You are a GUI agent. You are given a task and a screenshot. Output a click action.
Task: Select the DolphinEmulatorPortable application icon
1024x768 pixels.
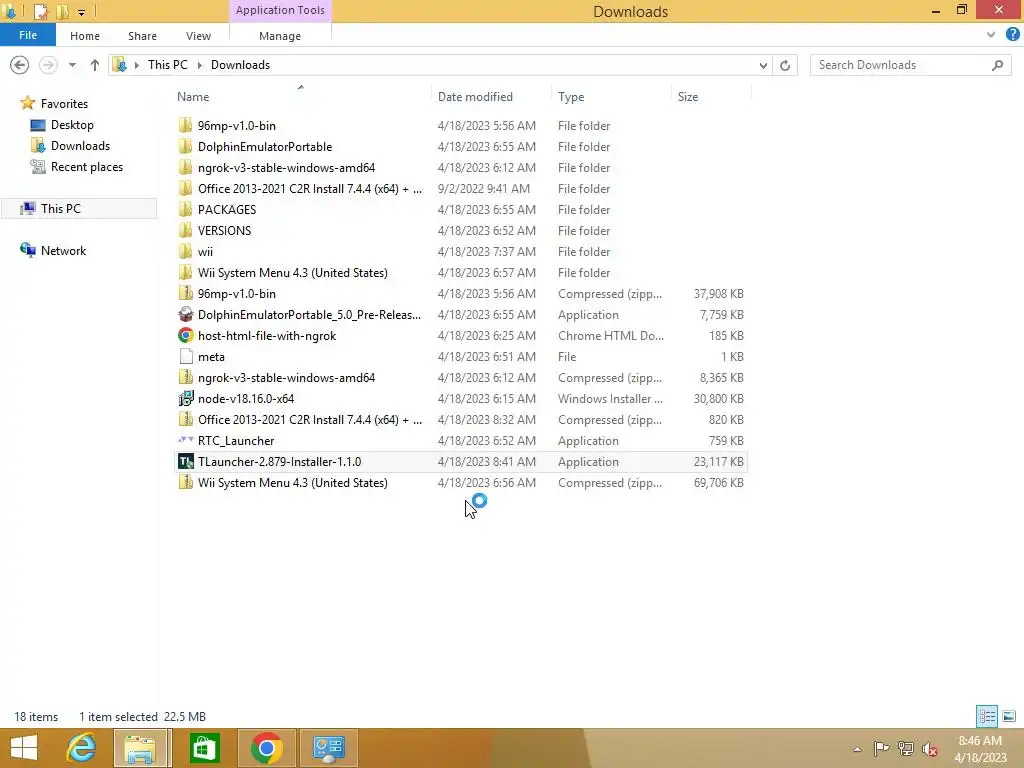pos(185,314)
